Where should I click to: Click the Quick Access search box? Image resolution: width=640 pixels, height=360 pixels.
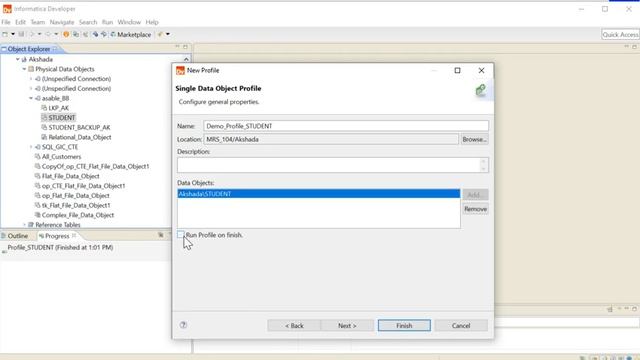[620, 35]
